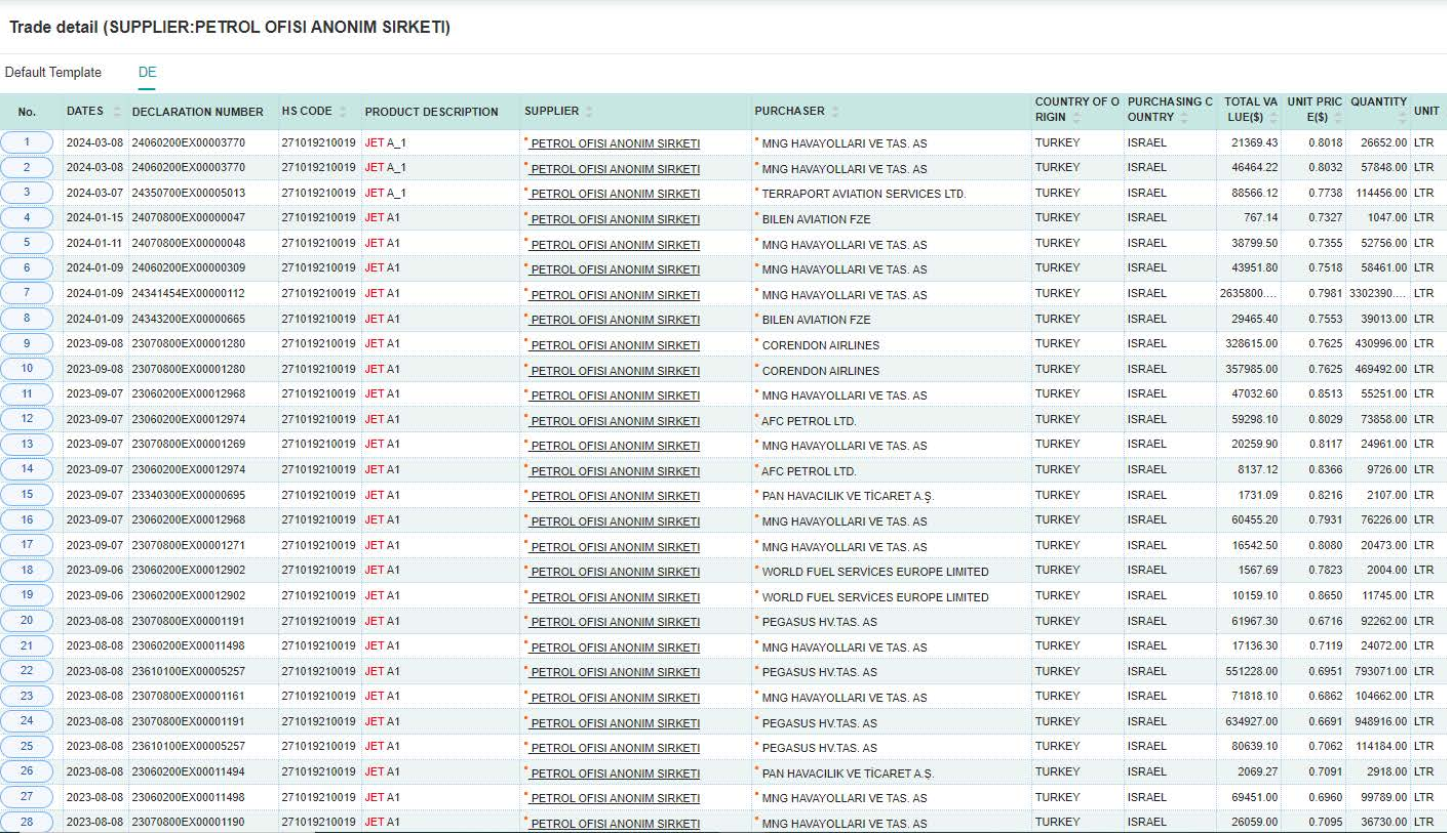Open details via row number 7 button

[27, 294]
